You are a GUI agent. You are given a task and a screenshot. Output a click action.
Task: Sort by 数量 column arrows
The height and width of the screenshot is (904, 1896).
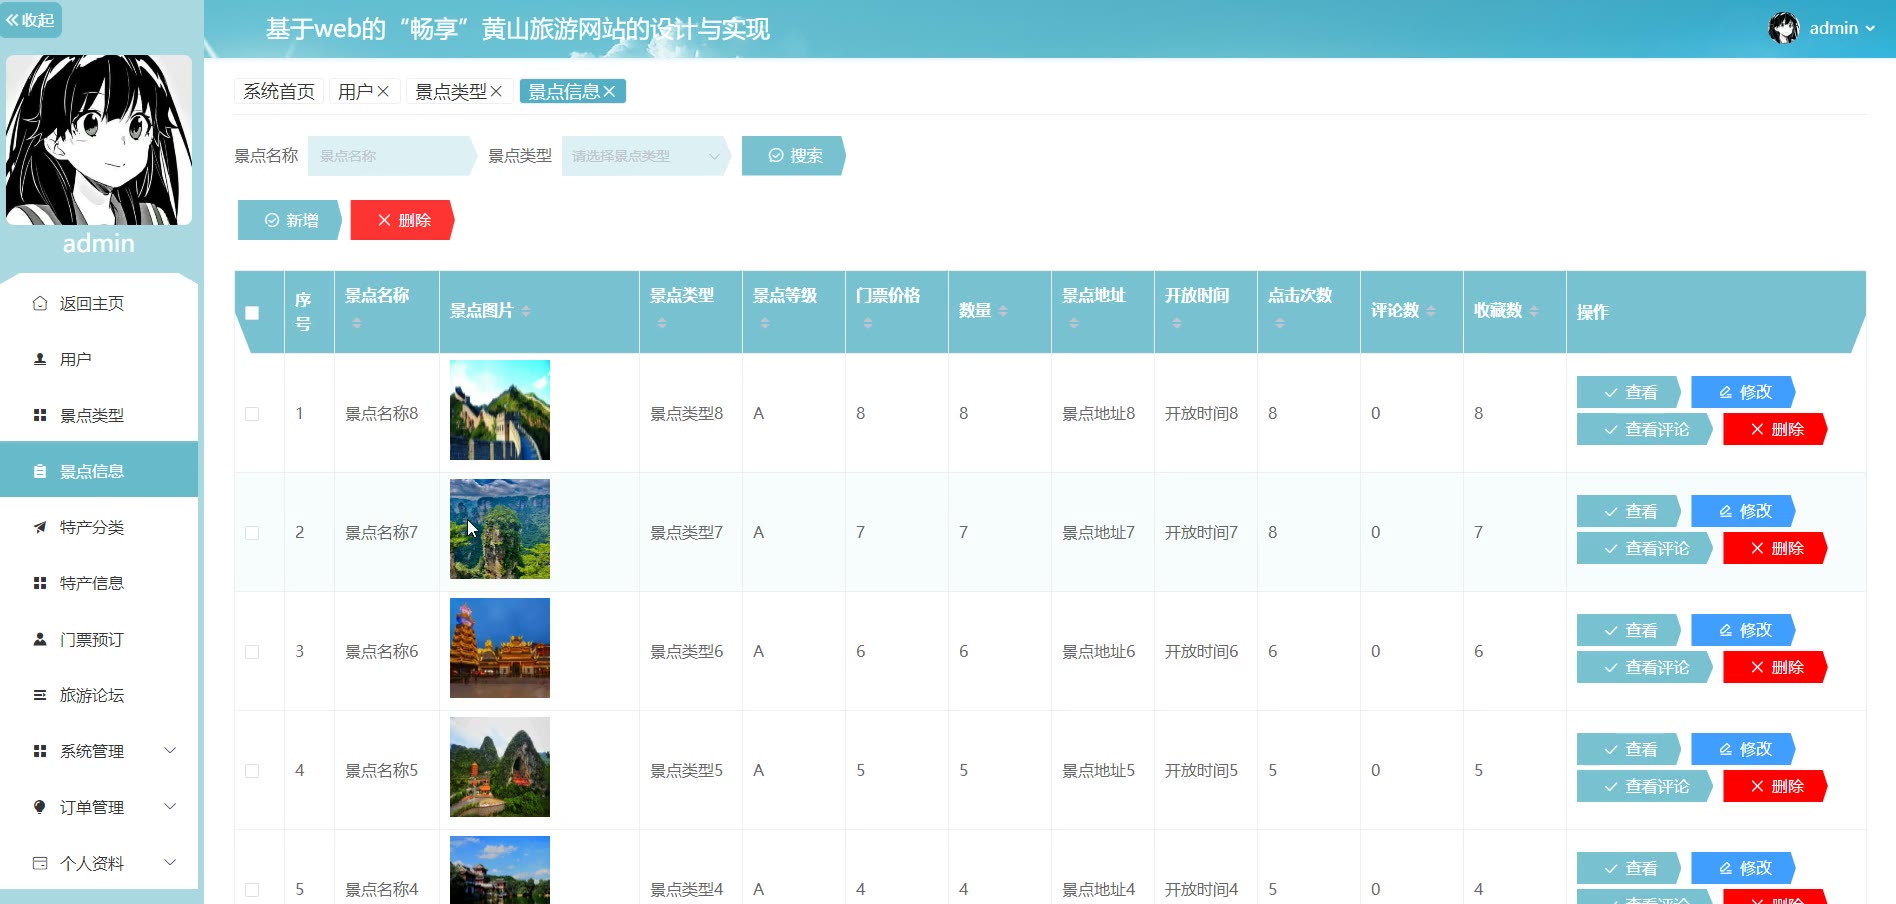pos(1003,311)
